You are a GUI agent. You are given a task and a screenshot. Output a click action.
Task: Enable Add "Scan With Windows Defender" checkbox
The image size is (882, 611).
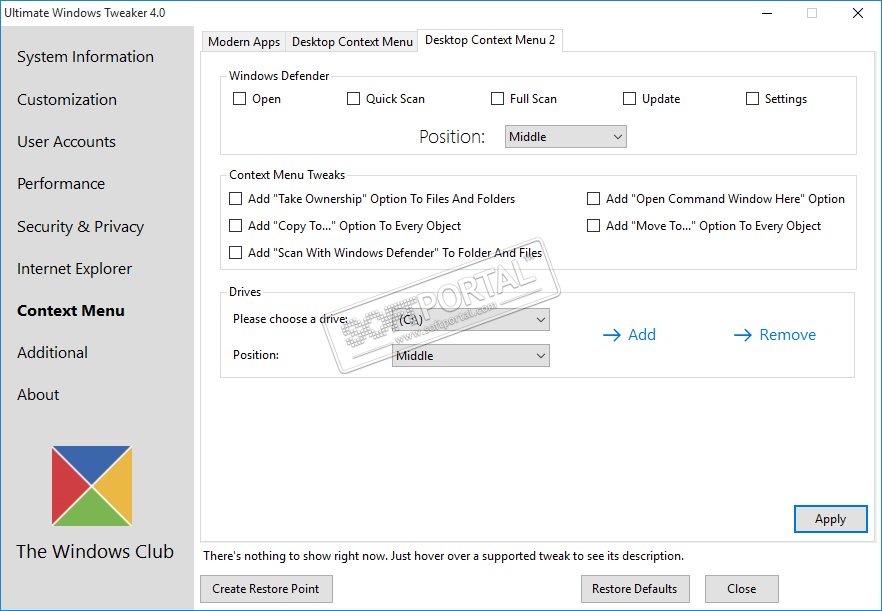coord(236,253)
